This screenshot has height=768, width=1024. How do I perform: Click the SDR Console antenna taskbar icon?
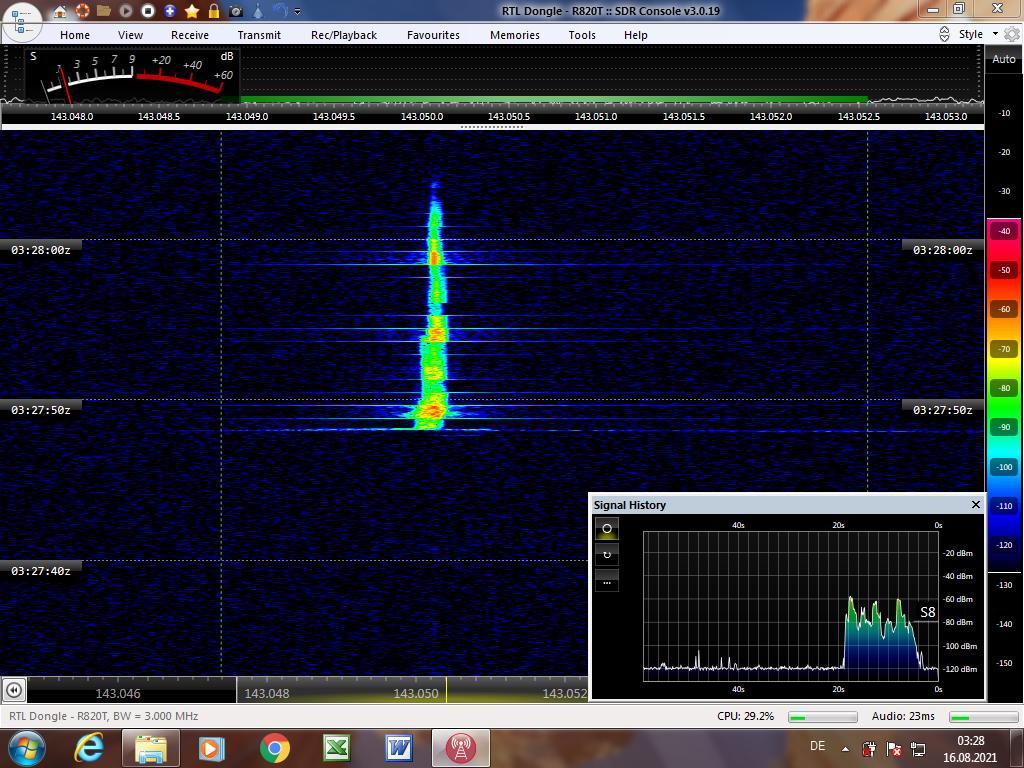[x=460, y=748]
